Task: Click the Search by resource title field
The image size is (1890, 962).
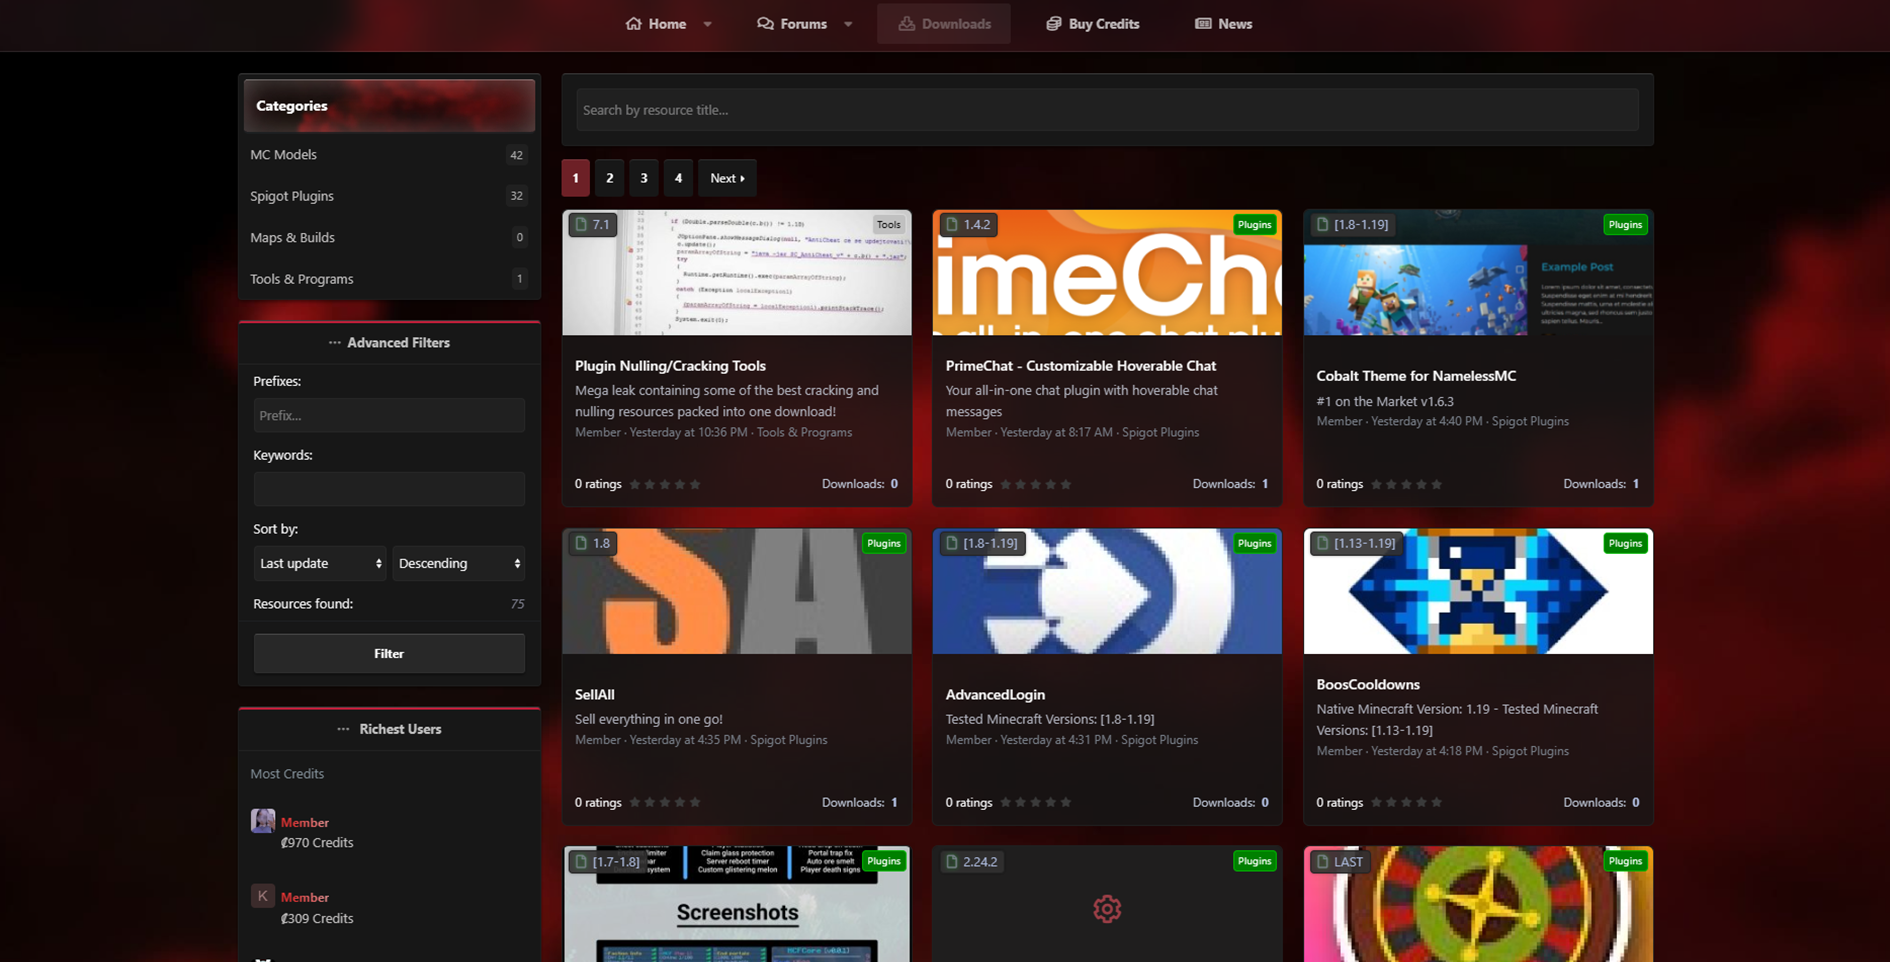Action: [1107, 110]
